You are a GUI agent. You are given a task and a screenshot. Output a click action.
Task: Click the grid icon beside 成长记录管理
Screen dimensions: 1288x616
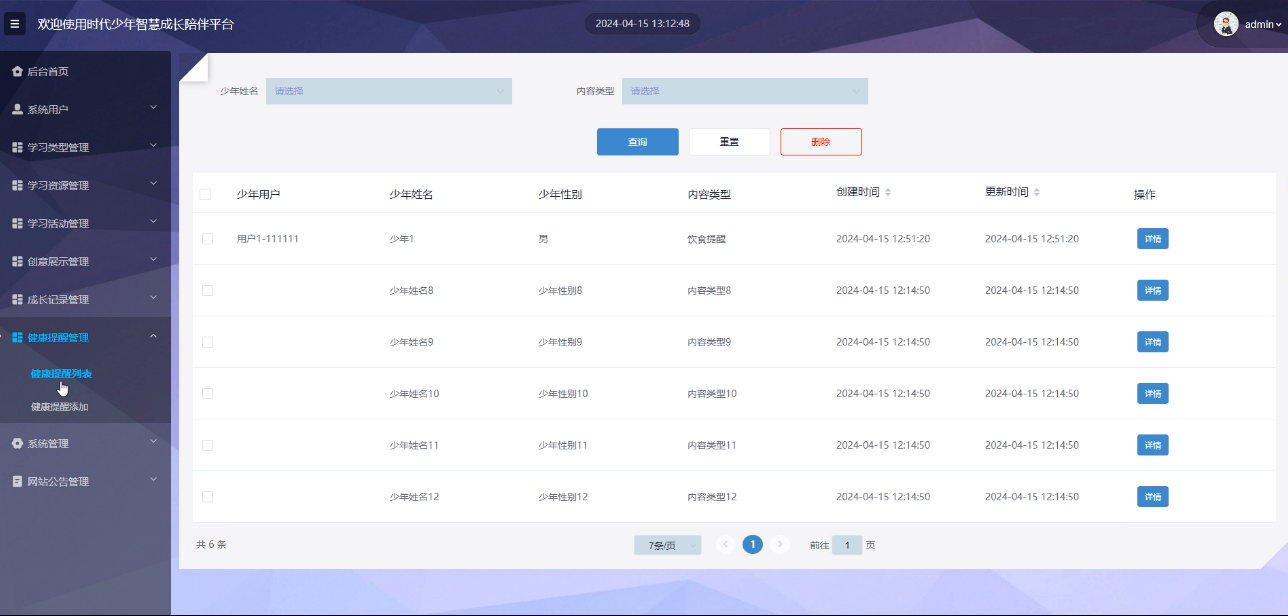click(x=17, y=300)
